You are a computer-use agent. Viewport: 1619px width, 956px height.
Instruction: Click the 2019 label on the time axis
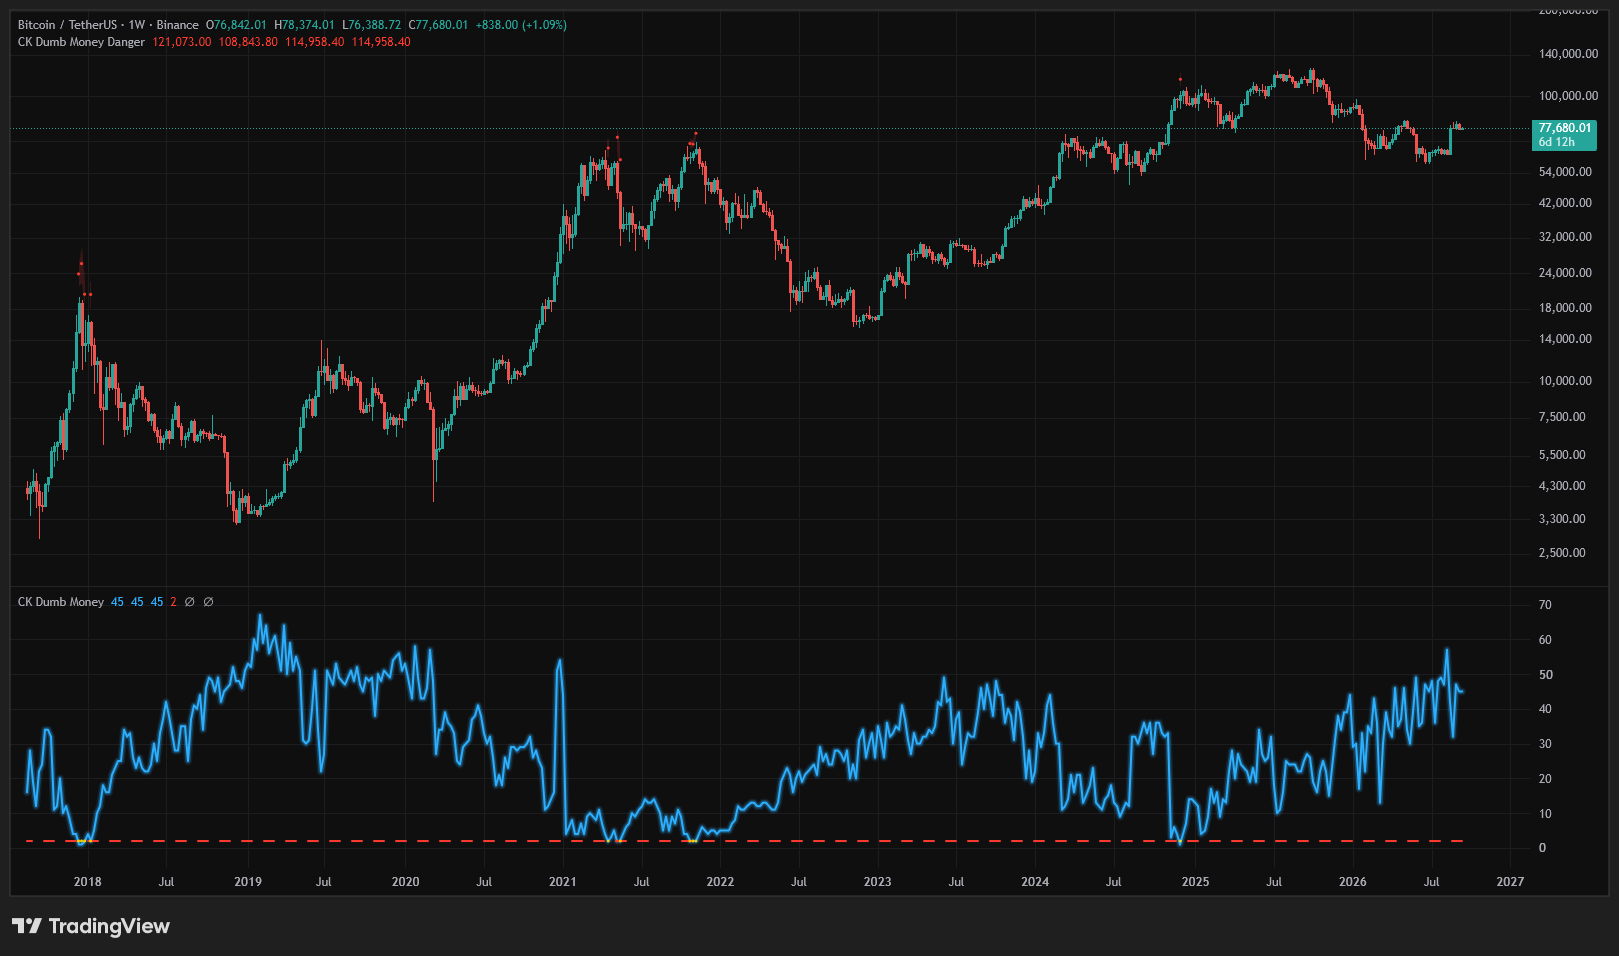pos(248,882)
